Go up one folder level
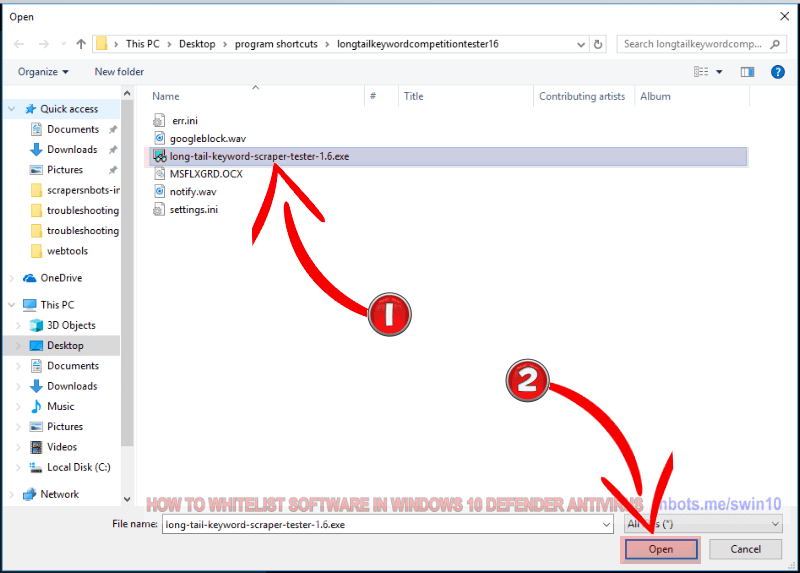 point(81,44)
